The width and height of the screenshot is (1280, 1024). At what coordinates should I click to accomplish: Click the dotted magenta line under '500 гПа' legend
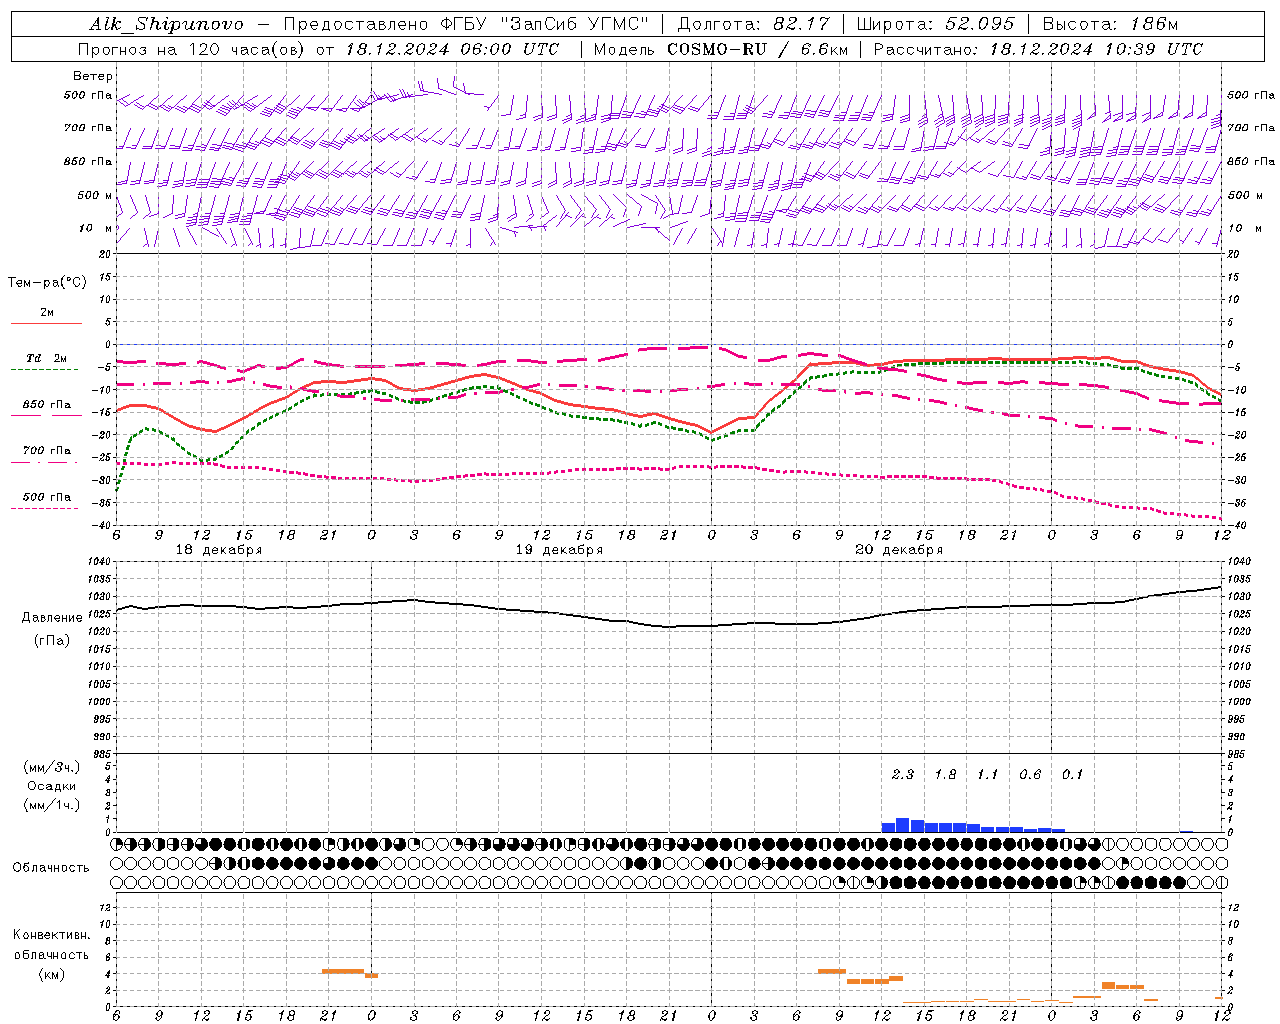(x=44, y=508)
